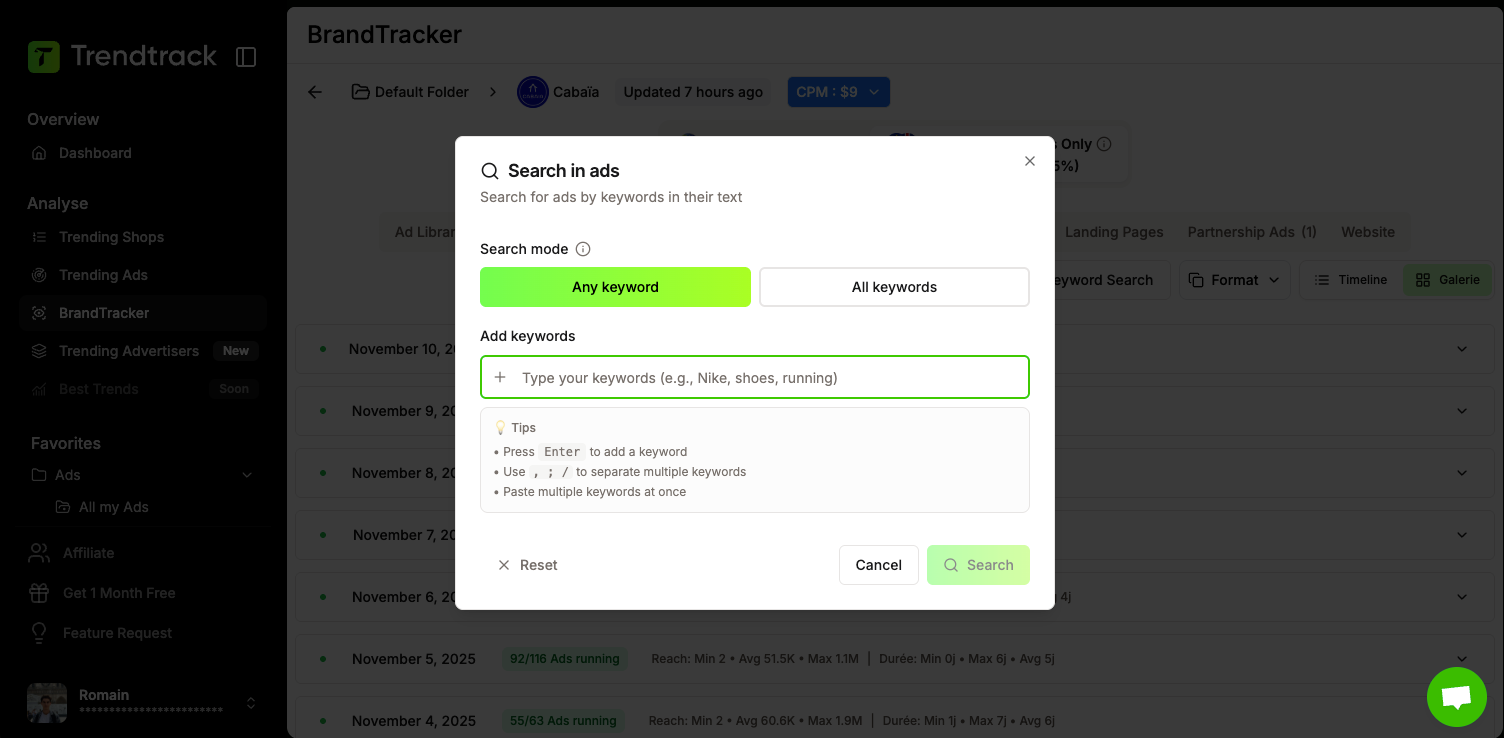Image resolution: width=1504 pixels, height=738 pixels.
Task: Open the CPM : $9 dropdown
Action: click(x=838, y=92)
